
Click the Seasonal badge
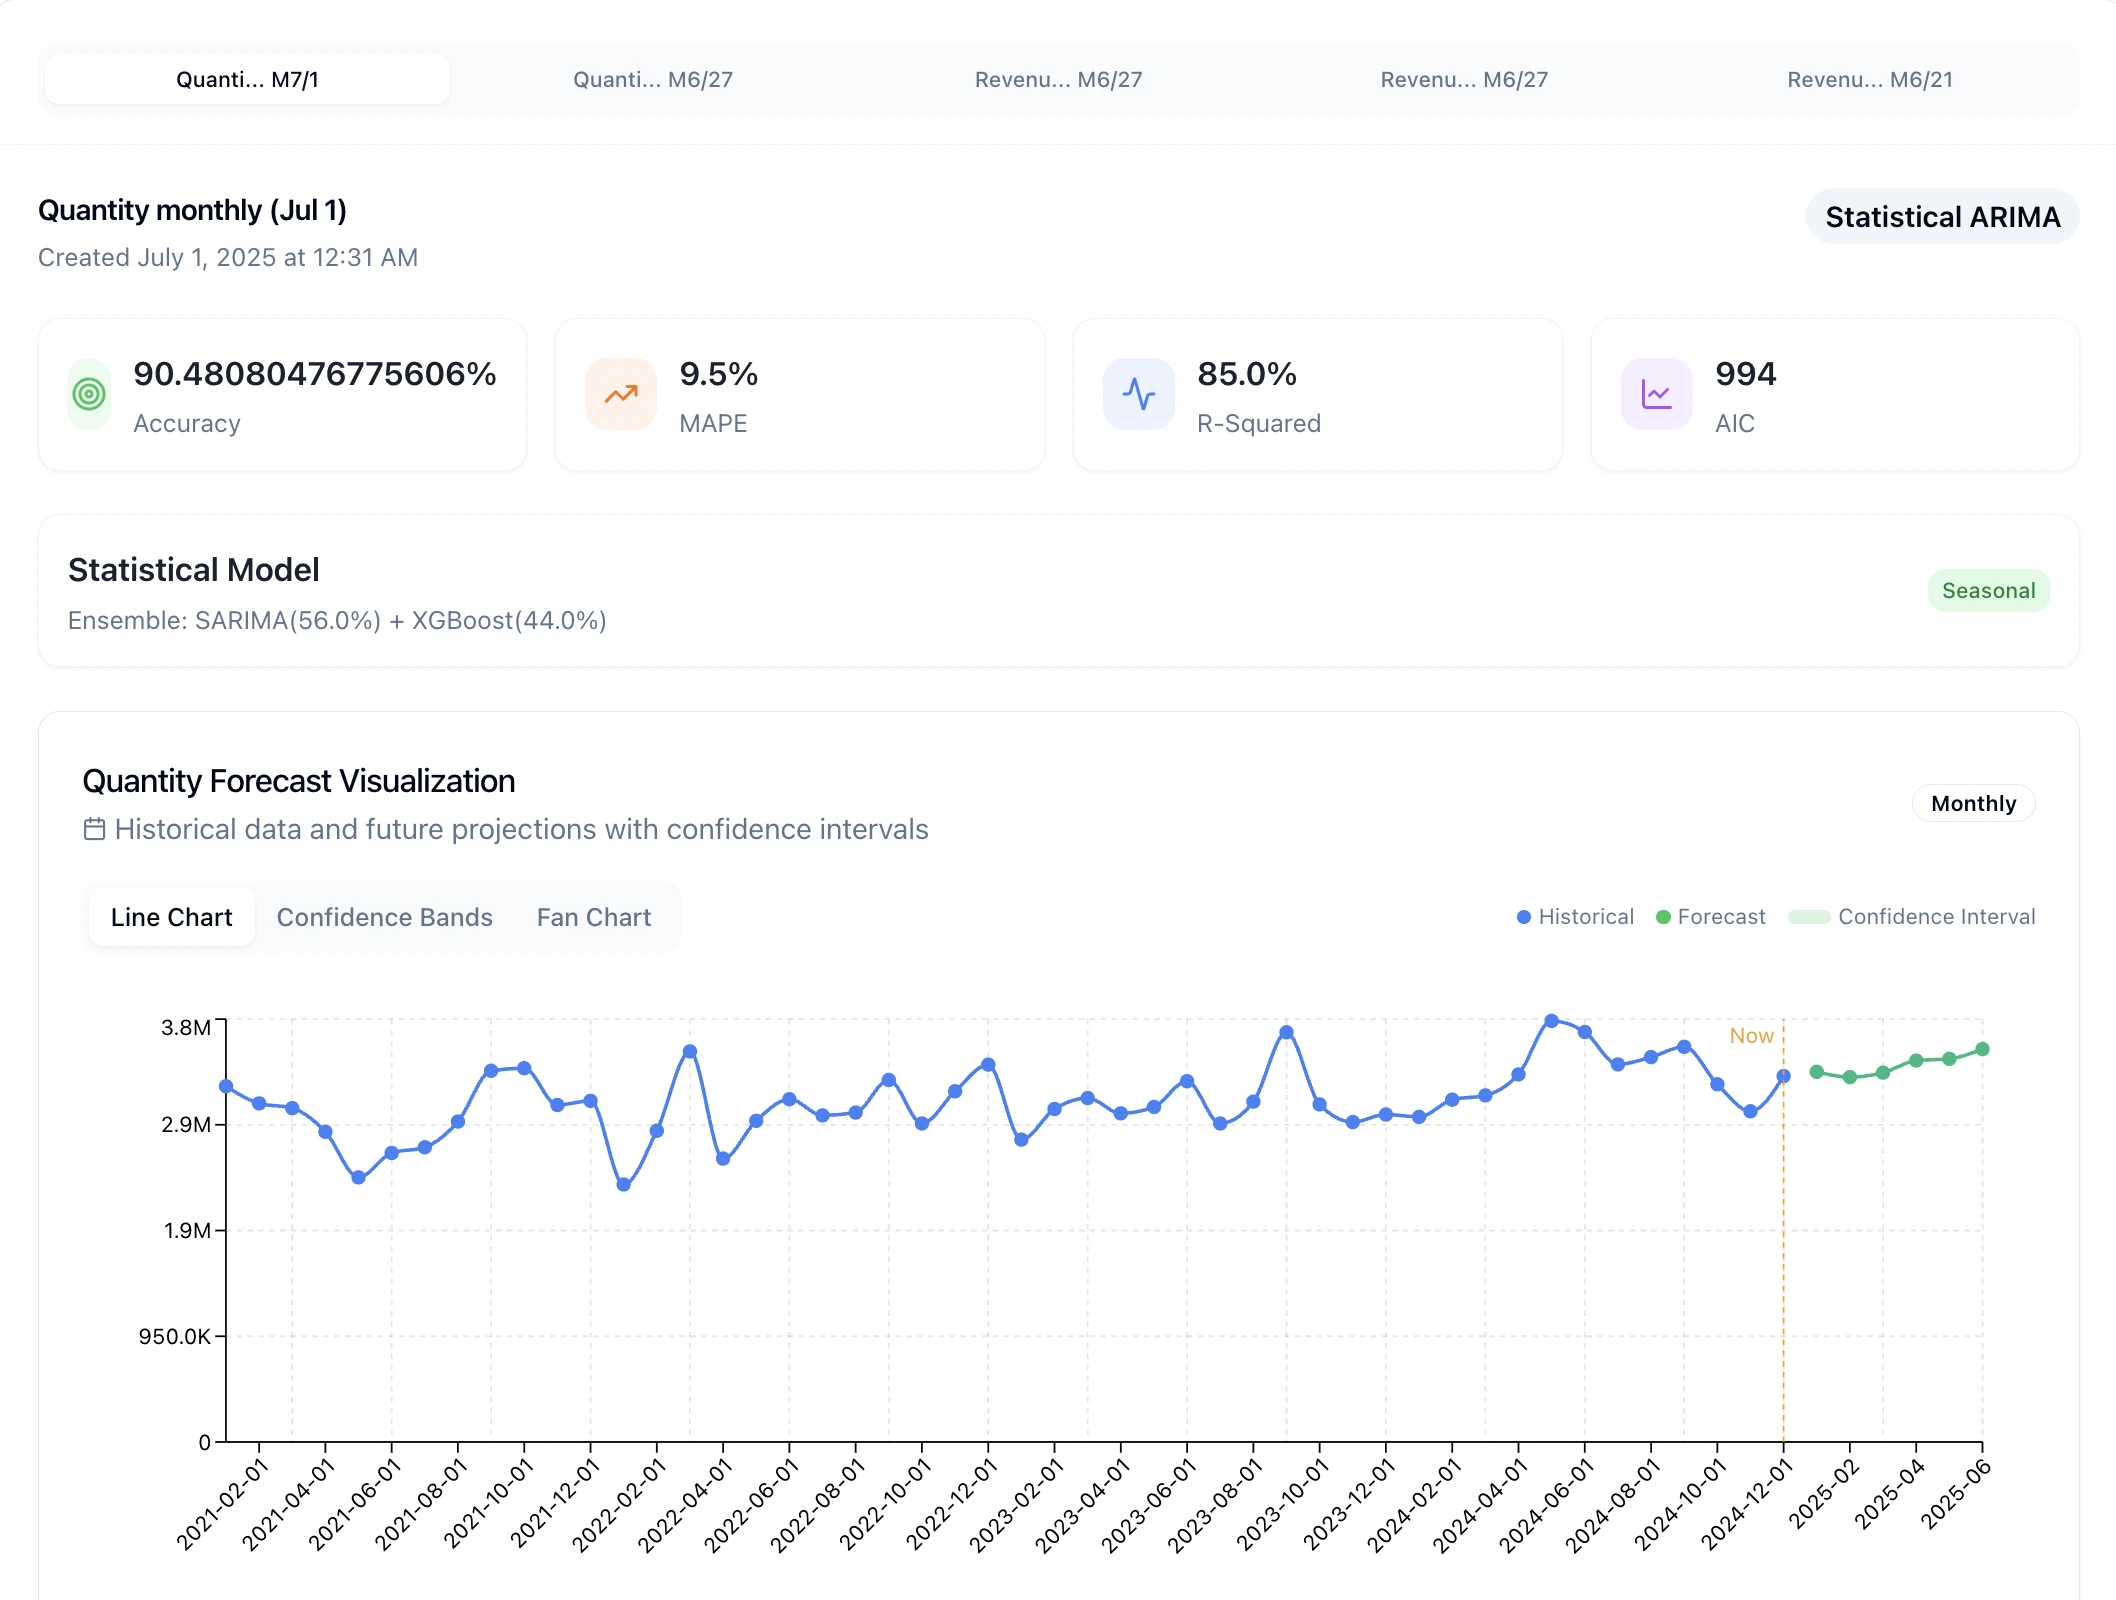tap(1988, 590)
